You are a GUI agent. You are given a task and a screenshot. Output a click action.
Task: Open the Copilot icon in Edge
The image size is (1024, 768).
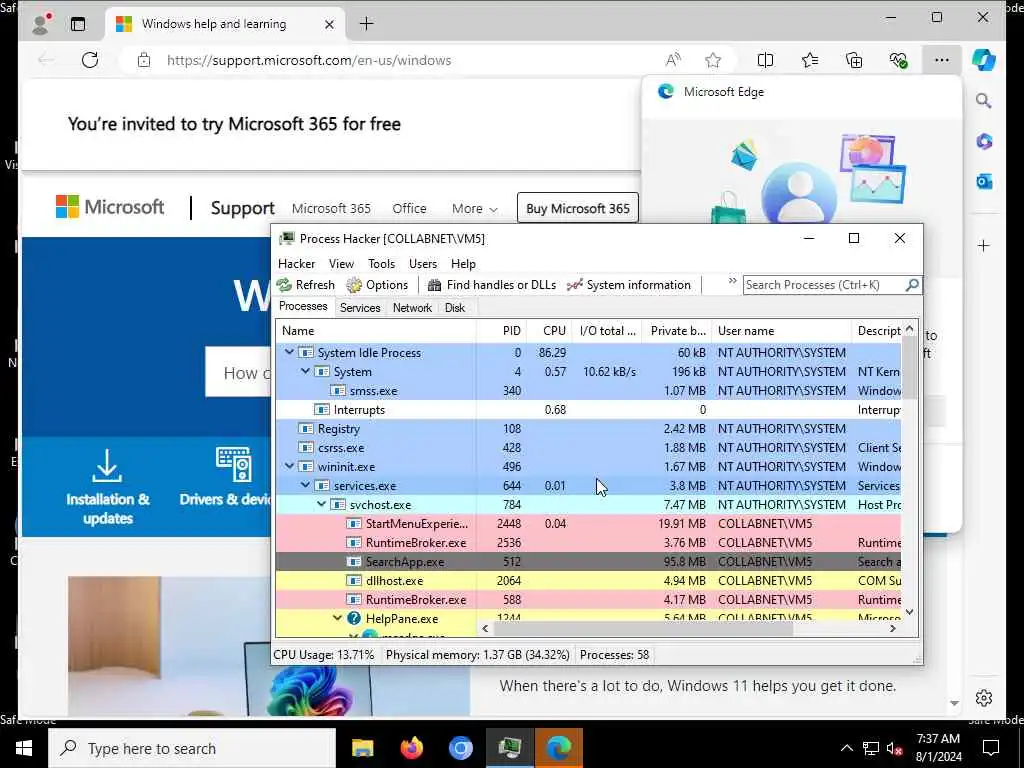984,60
